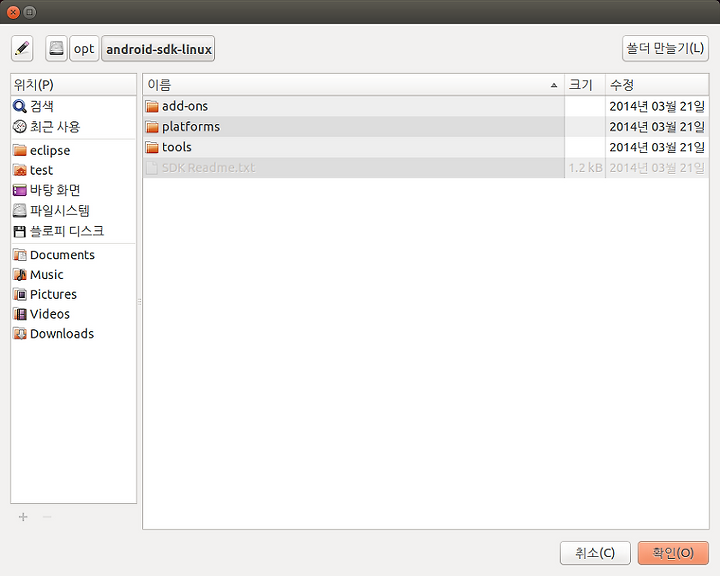Click the platforms folder name
The height and width of the screenshot is (576, 720).
point(191,127)
